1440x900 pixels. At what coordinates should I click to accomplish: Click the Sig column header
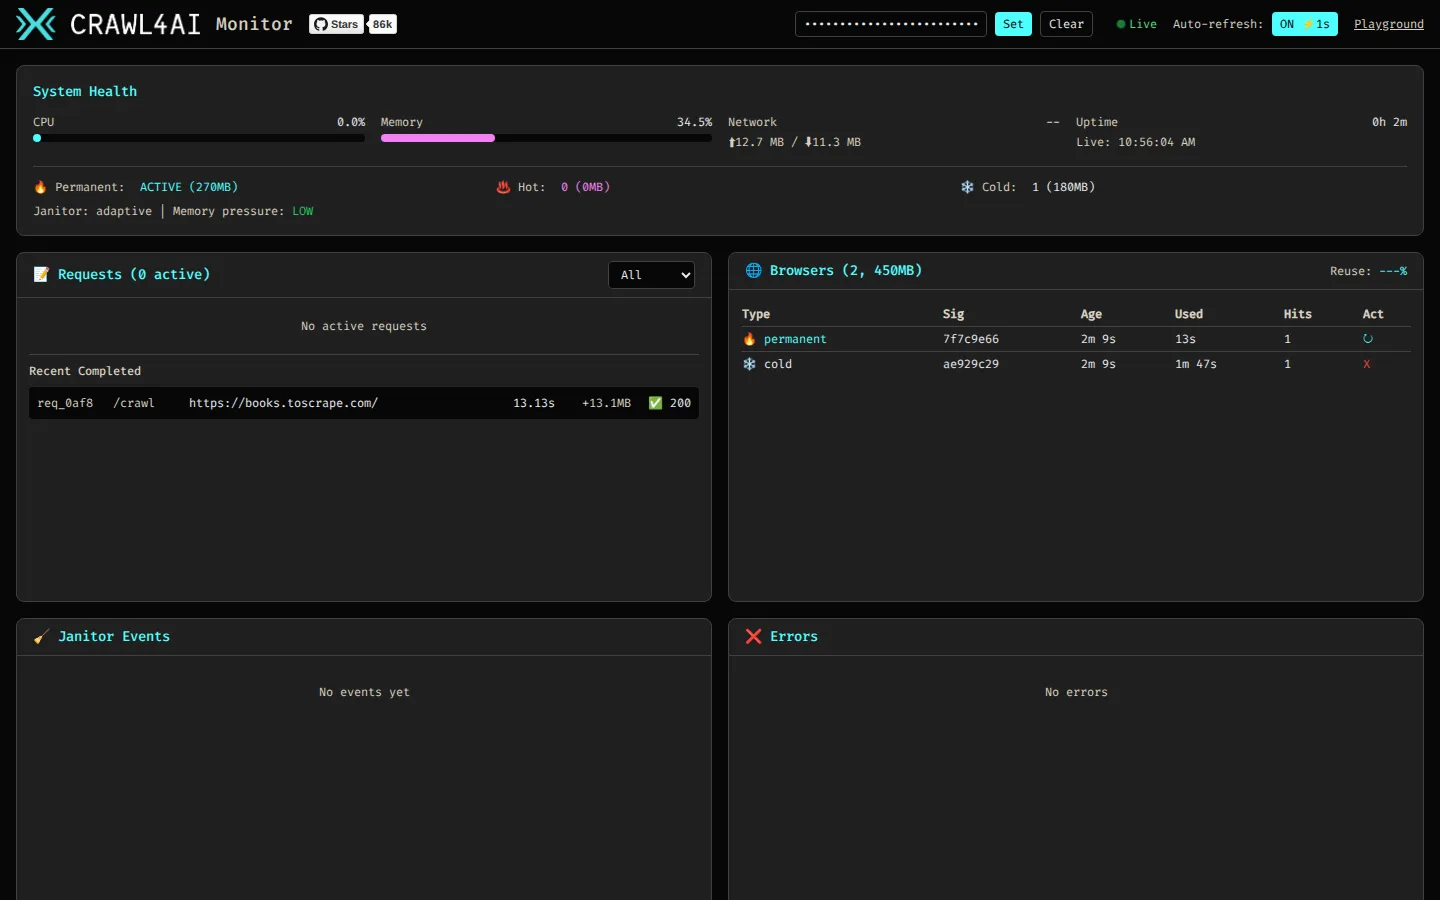(x=953, y=314)
